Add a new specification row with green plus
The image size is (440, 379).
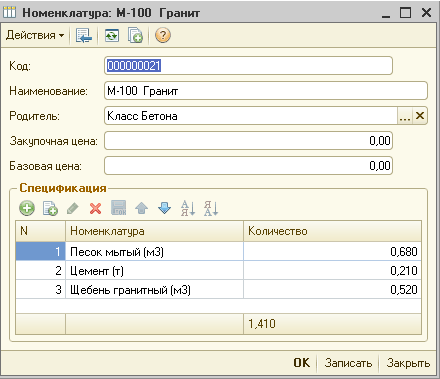[x=27, y=208]
